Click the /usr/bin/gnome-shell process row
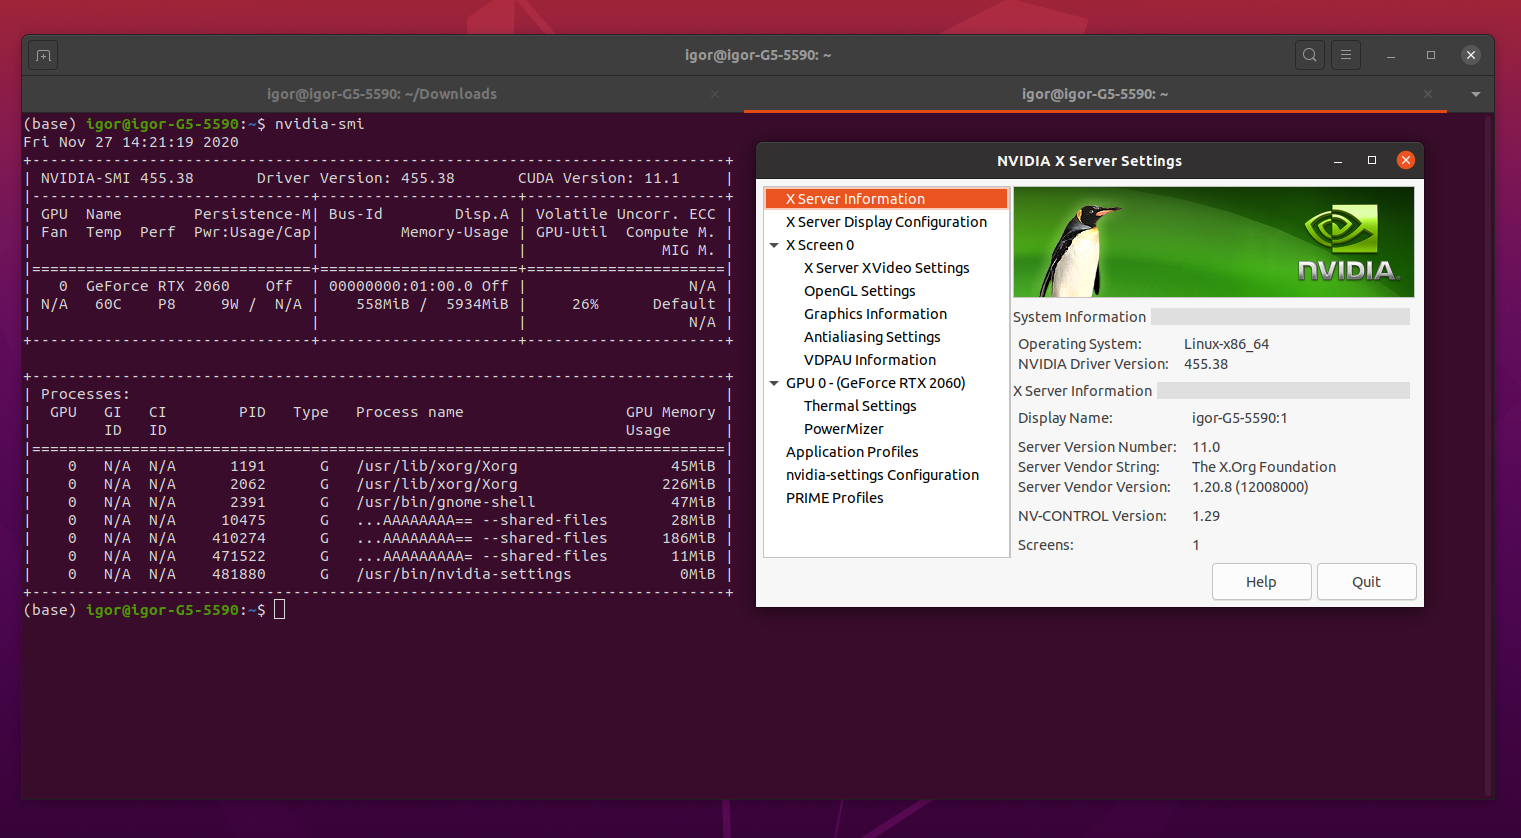The width and height of the screenshot is (1521, 838). pyautogui.click(x=378, y=502)
